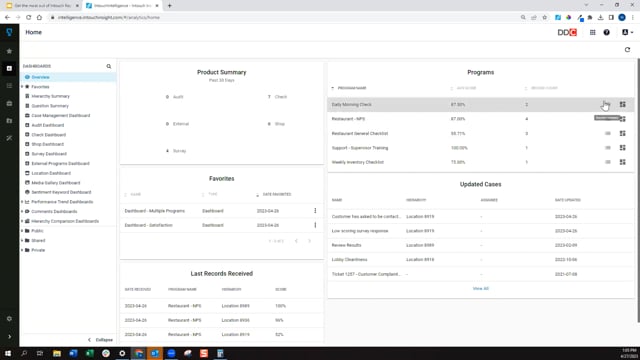Open the help question-mark icon

607,32
